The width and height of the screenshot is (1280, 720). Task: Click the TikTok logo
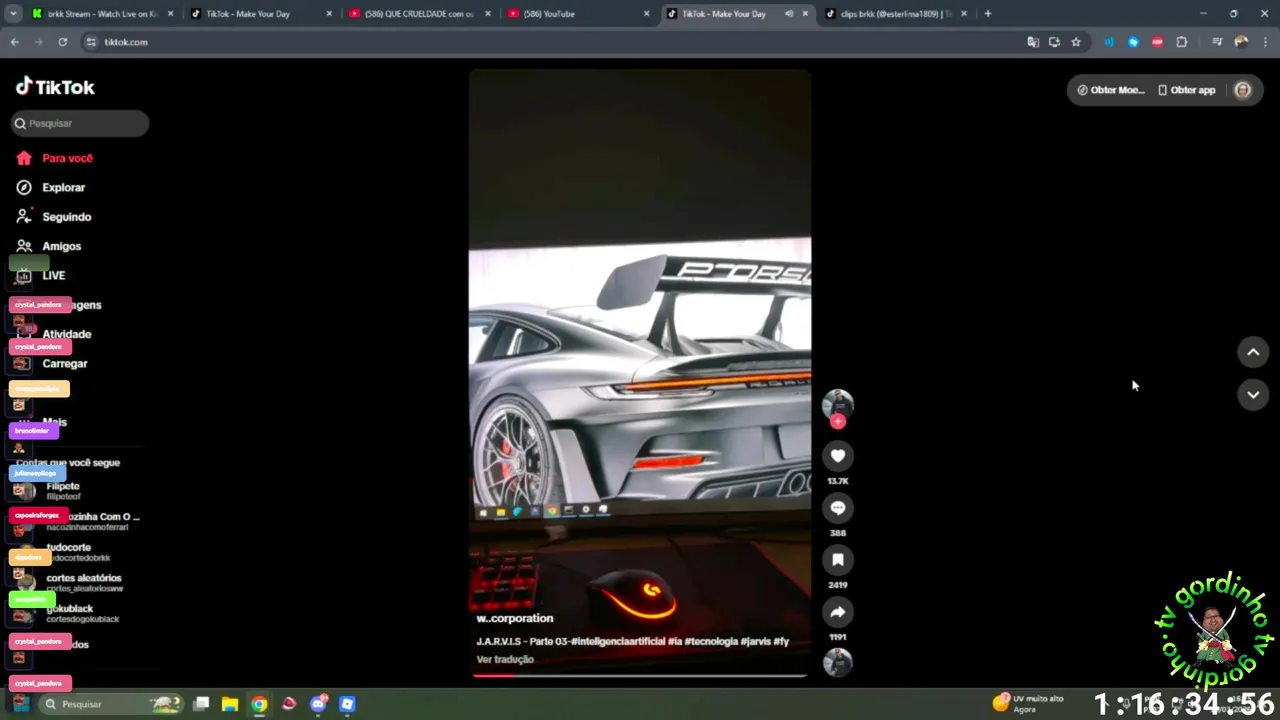pyautogui.click(x=55, y=87)
